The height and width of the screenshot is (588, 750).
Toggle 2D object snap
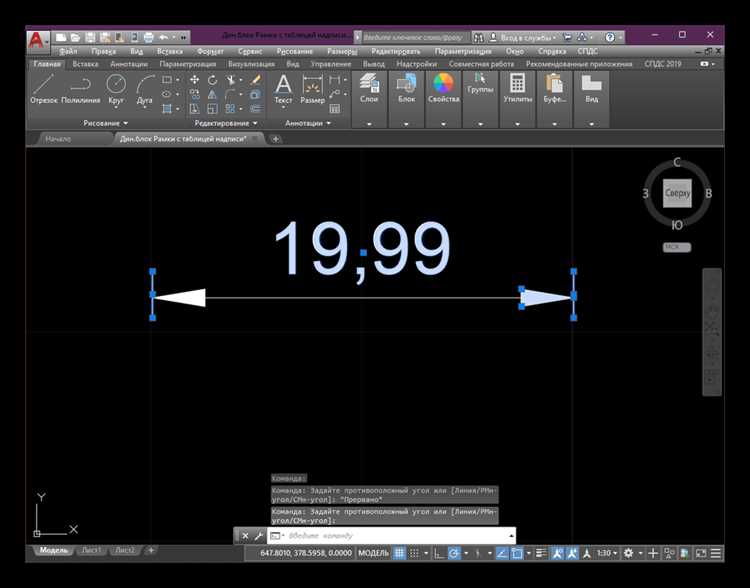(x=517, y=553)
